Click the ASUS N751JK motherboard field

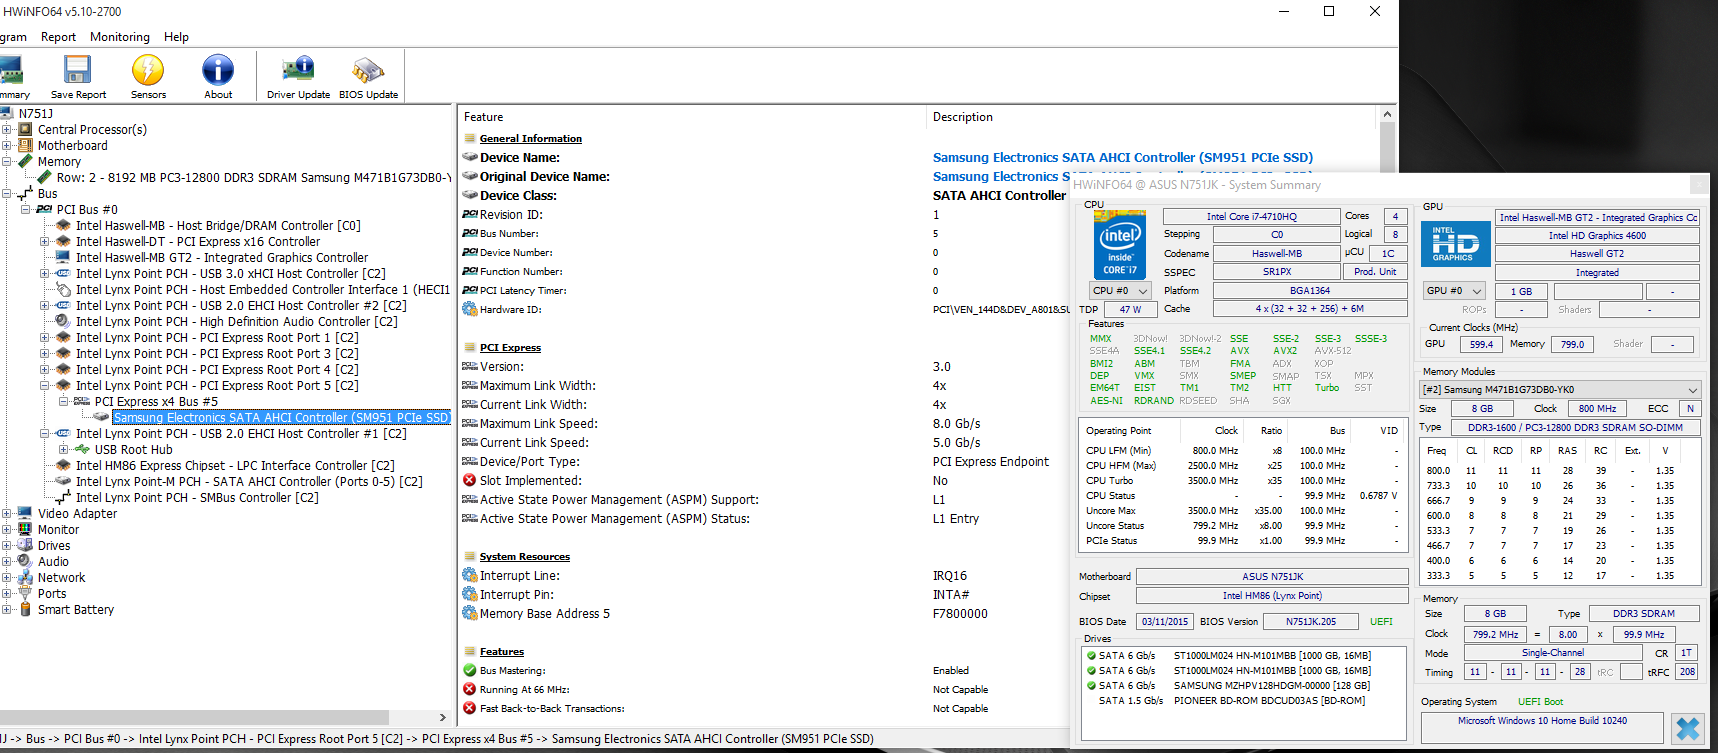[1272, 577]
